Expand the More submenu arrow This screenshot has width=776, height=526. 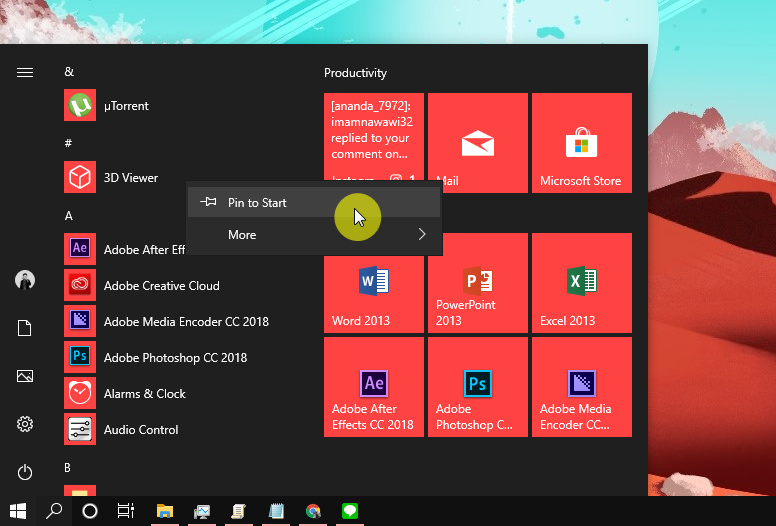(x=422, y=235)
